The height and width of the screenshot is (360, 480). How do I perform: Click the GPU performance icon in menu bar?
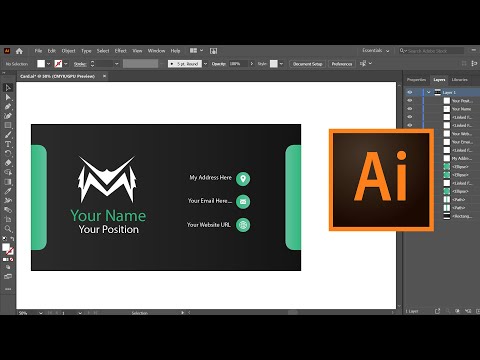pyautogui.click(x=213, y=51)
